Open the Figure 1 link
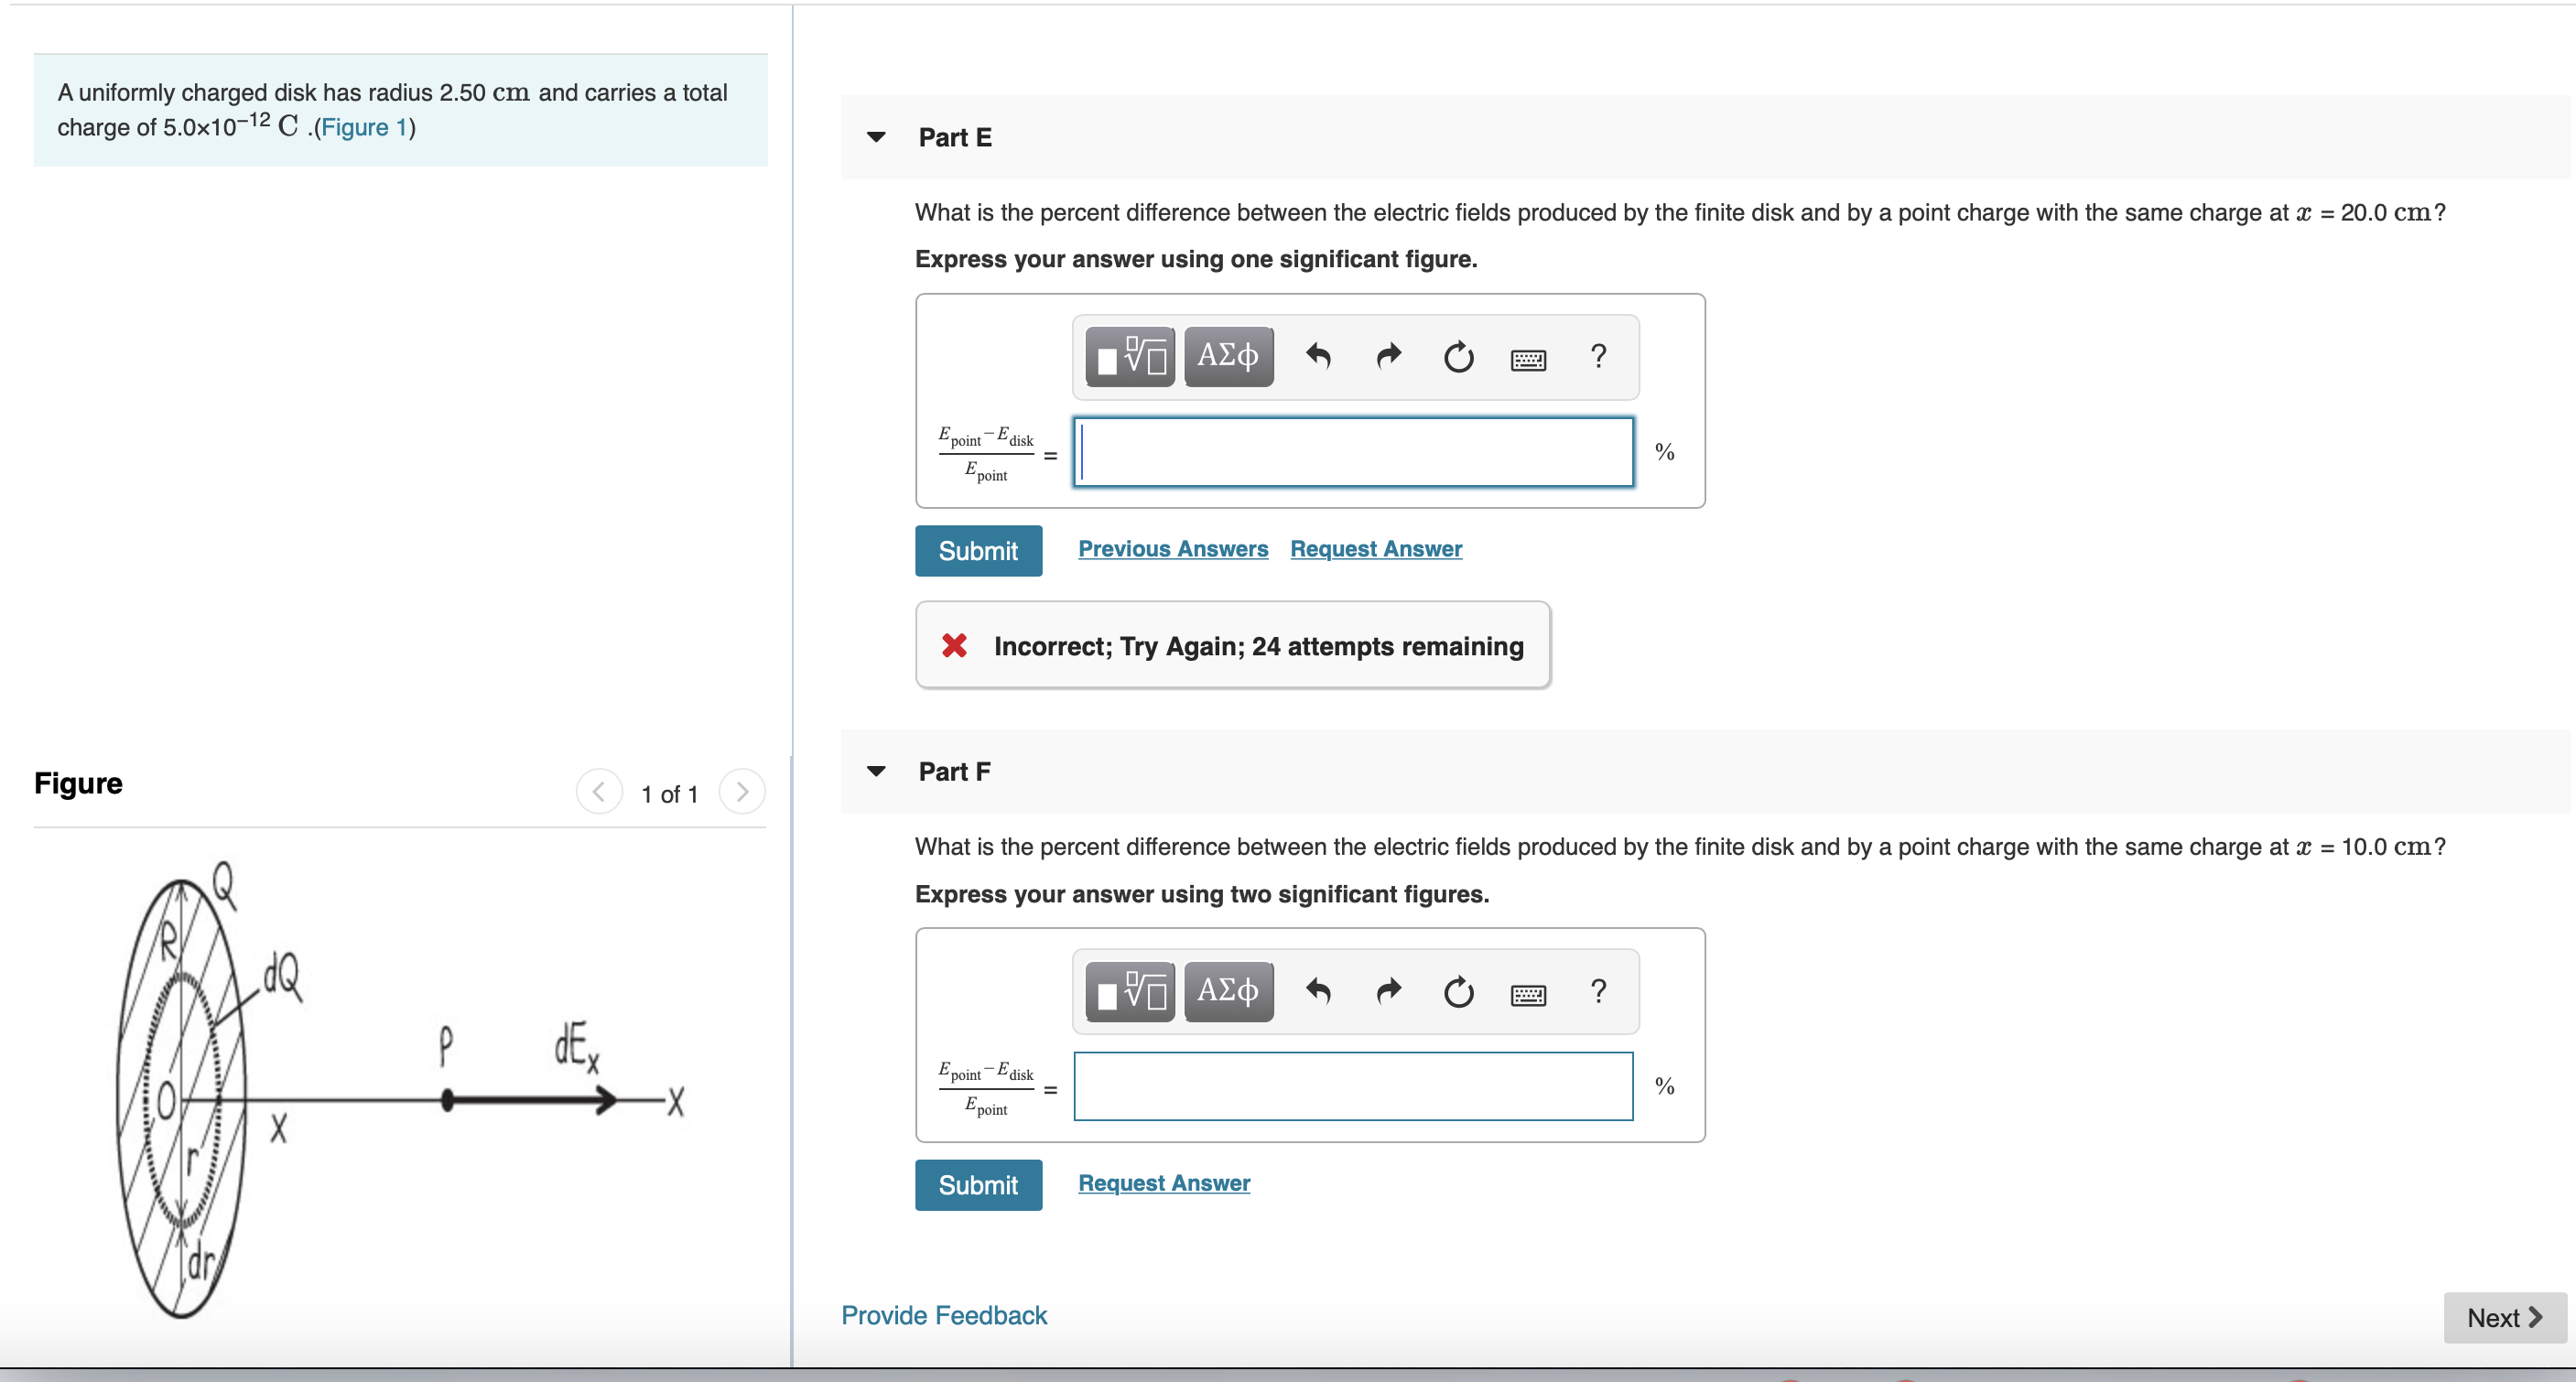Image resolution: width=2576 pixels, height=1382 pixels. (363, 127)
